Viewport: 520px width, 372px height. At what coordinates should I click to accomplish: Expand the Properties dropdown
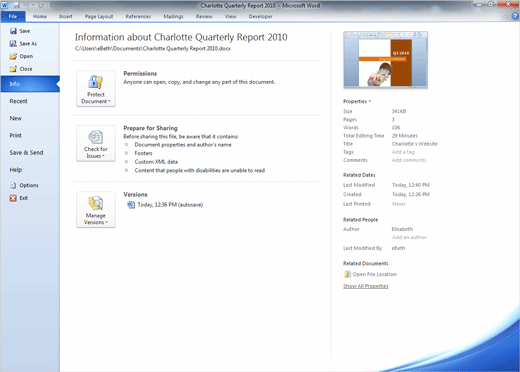click(357, 101)
